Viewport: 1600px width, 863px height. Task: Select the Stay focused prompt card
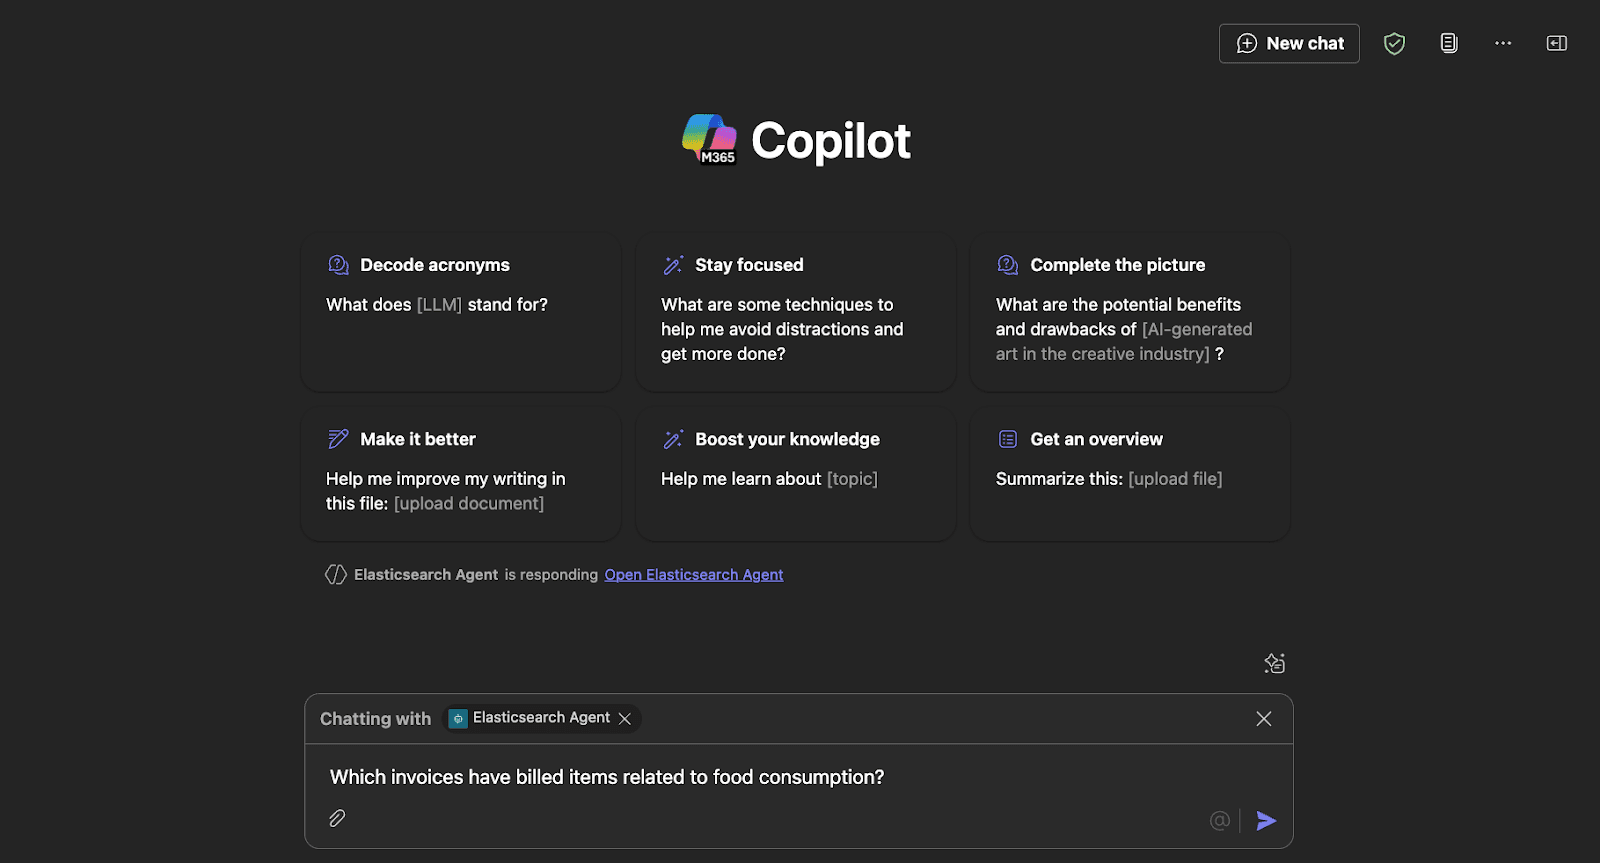(x=796, y=313)
